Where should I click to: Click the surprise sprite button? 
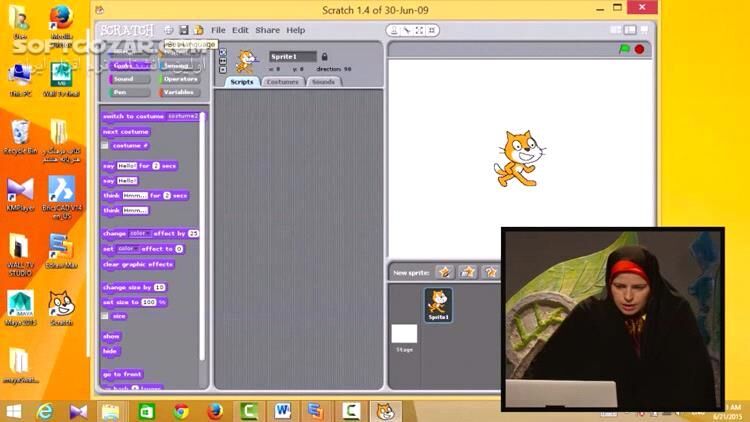490,272
